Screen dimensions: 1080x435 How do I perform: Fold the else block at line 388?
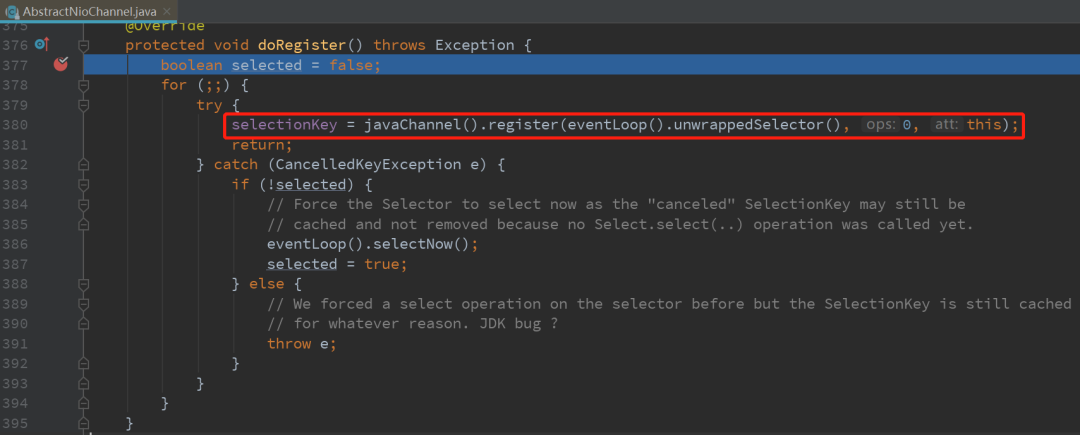[x=85, y=284]
